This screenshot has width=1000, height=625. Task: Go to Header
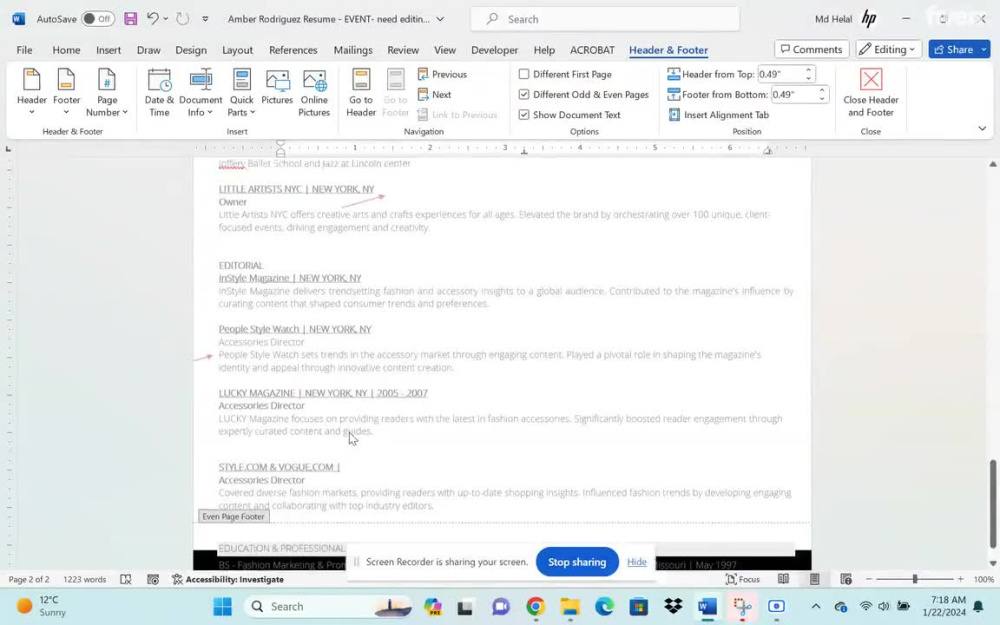pyautogui.click(x=361, y=93)
